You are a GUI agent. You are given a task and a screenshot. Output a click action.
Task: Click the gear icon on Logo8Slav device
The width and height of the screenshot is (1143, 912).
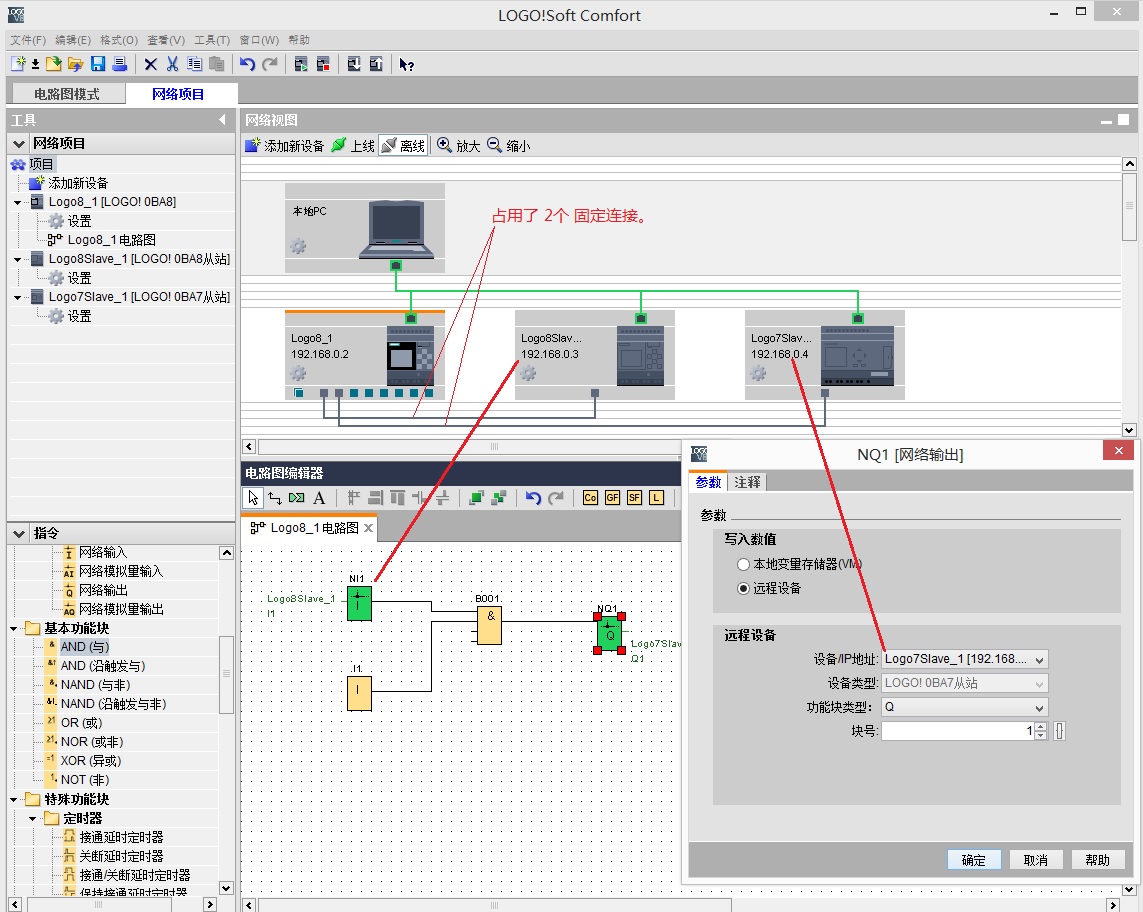(x=528, y=374)
